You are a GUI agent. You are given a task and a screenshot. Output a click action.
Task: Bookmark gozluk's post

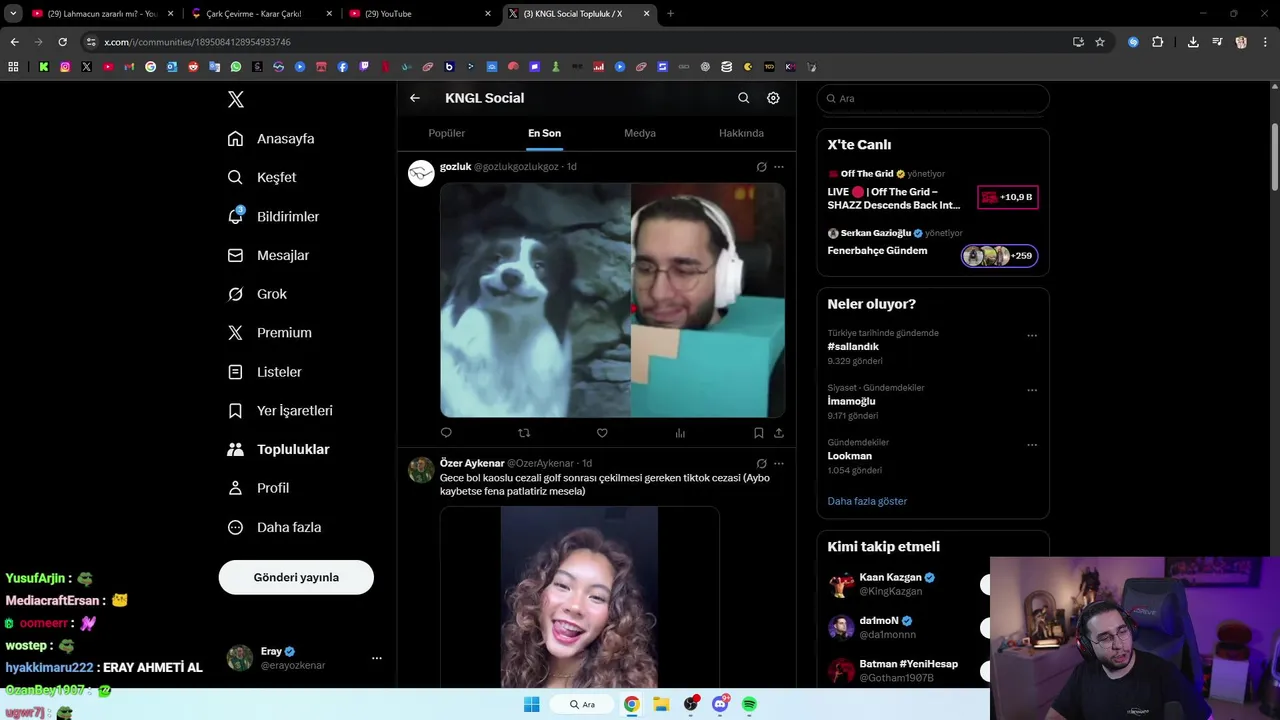tap(758, 433)
